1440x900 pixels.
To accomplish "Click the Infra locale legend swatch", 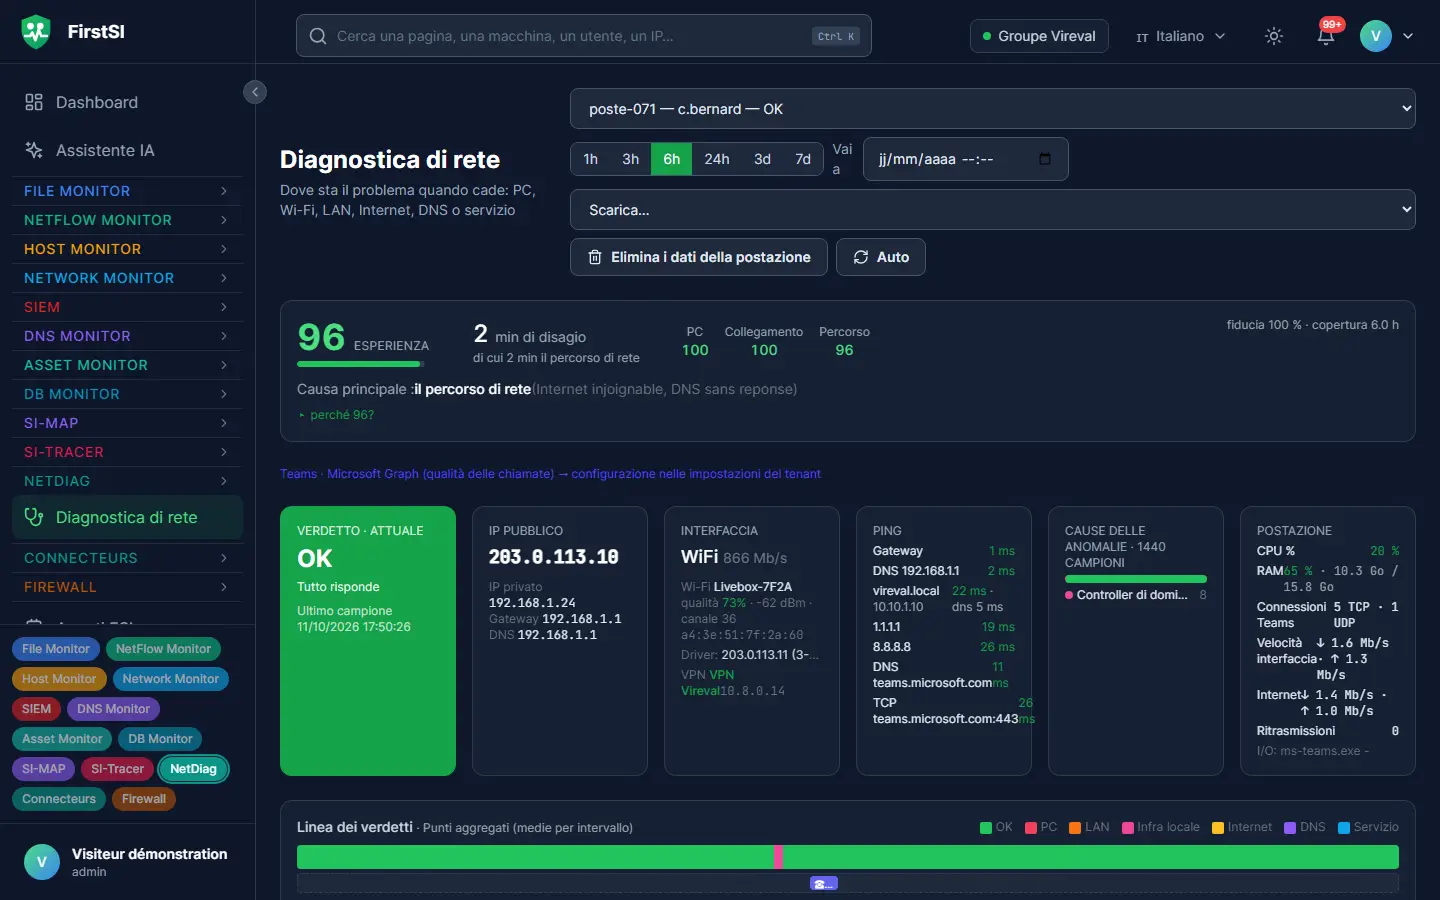I will tap(1128, 827).
